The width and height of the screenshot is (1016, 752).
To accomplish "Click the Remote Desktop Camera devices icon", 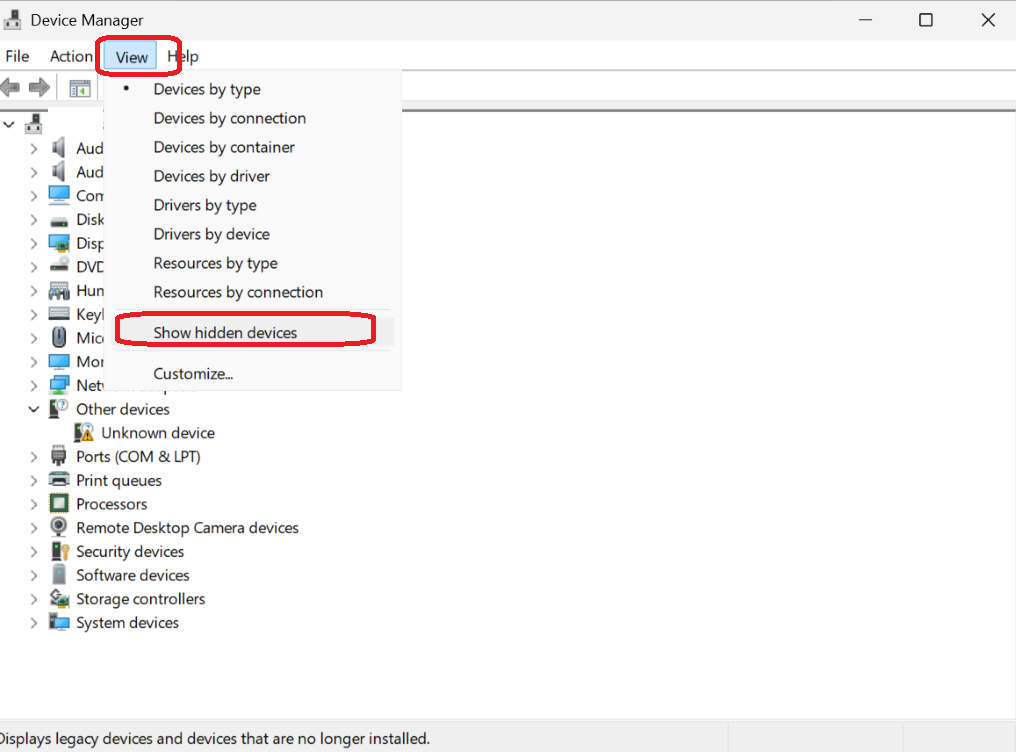I will pos(58,527).
